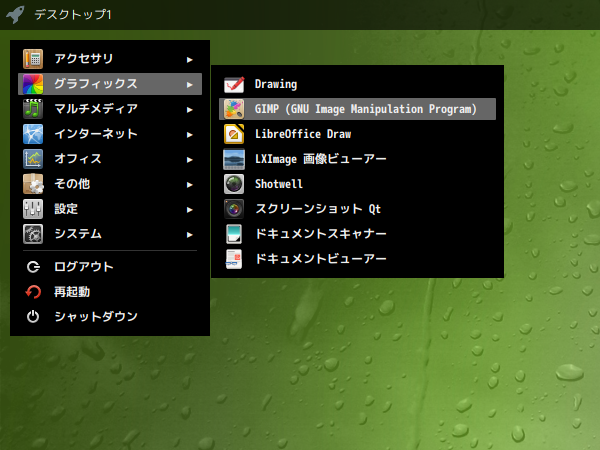Open the オフィス menu category

pyautogui.click(x=110, y=159)
